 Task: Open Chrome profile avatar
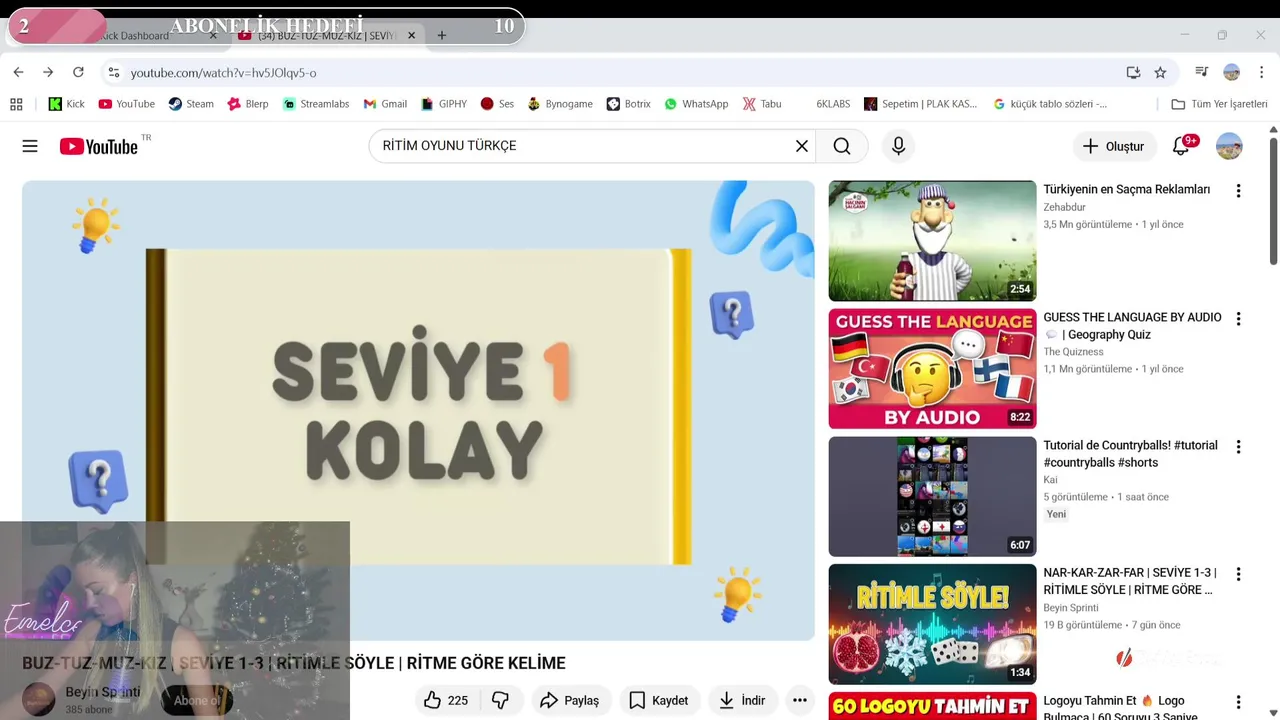pyautogui.click(x=1232, y=72)
